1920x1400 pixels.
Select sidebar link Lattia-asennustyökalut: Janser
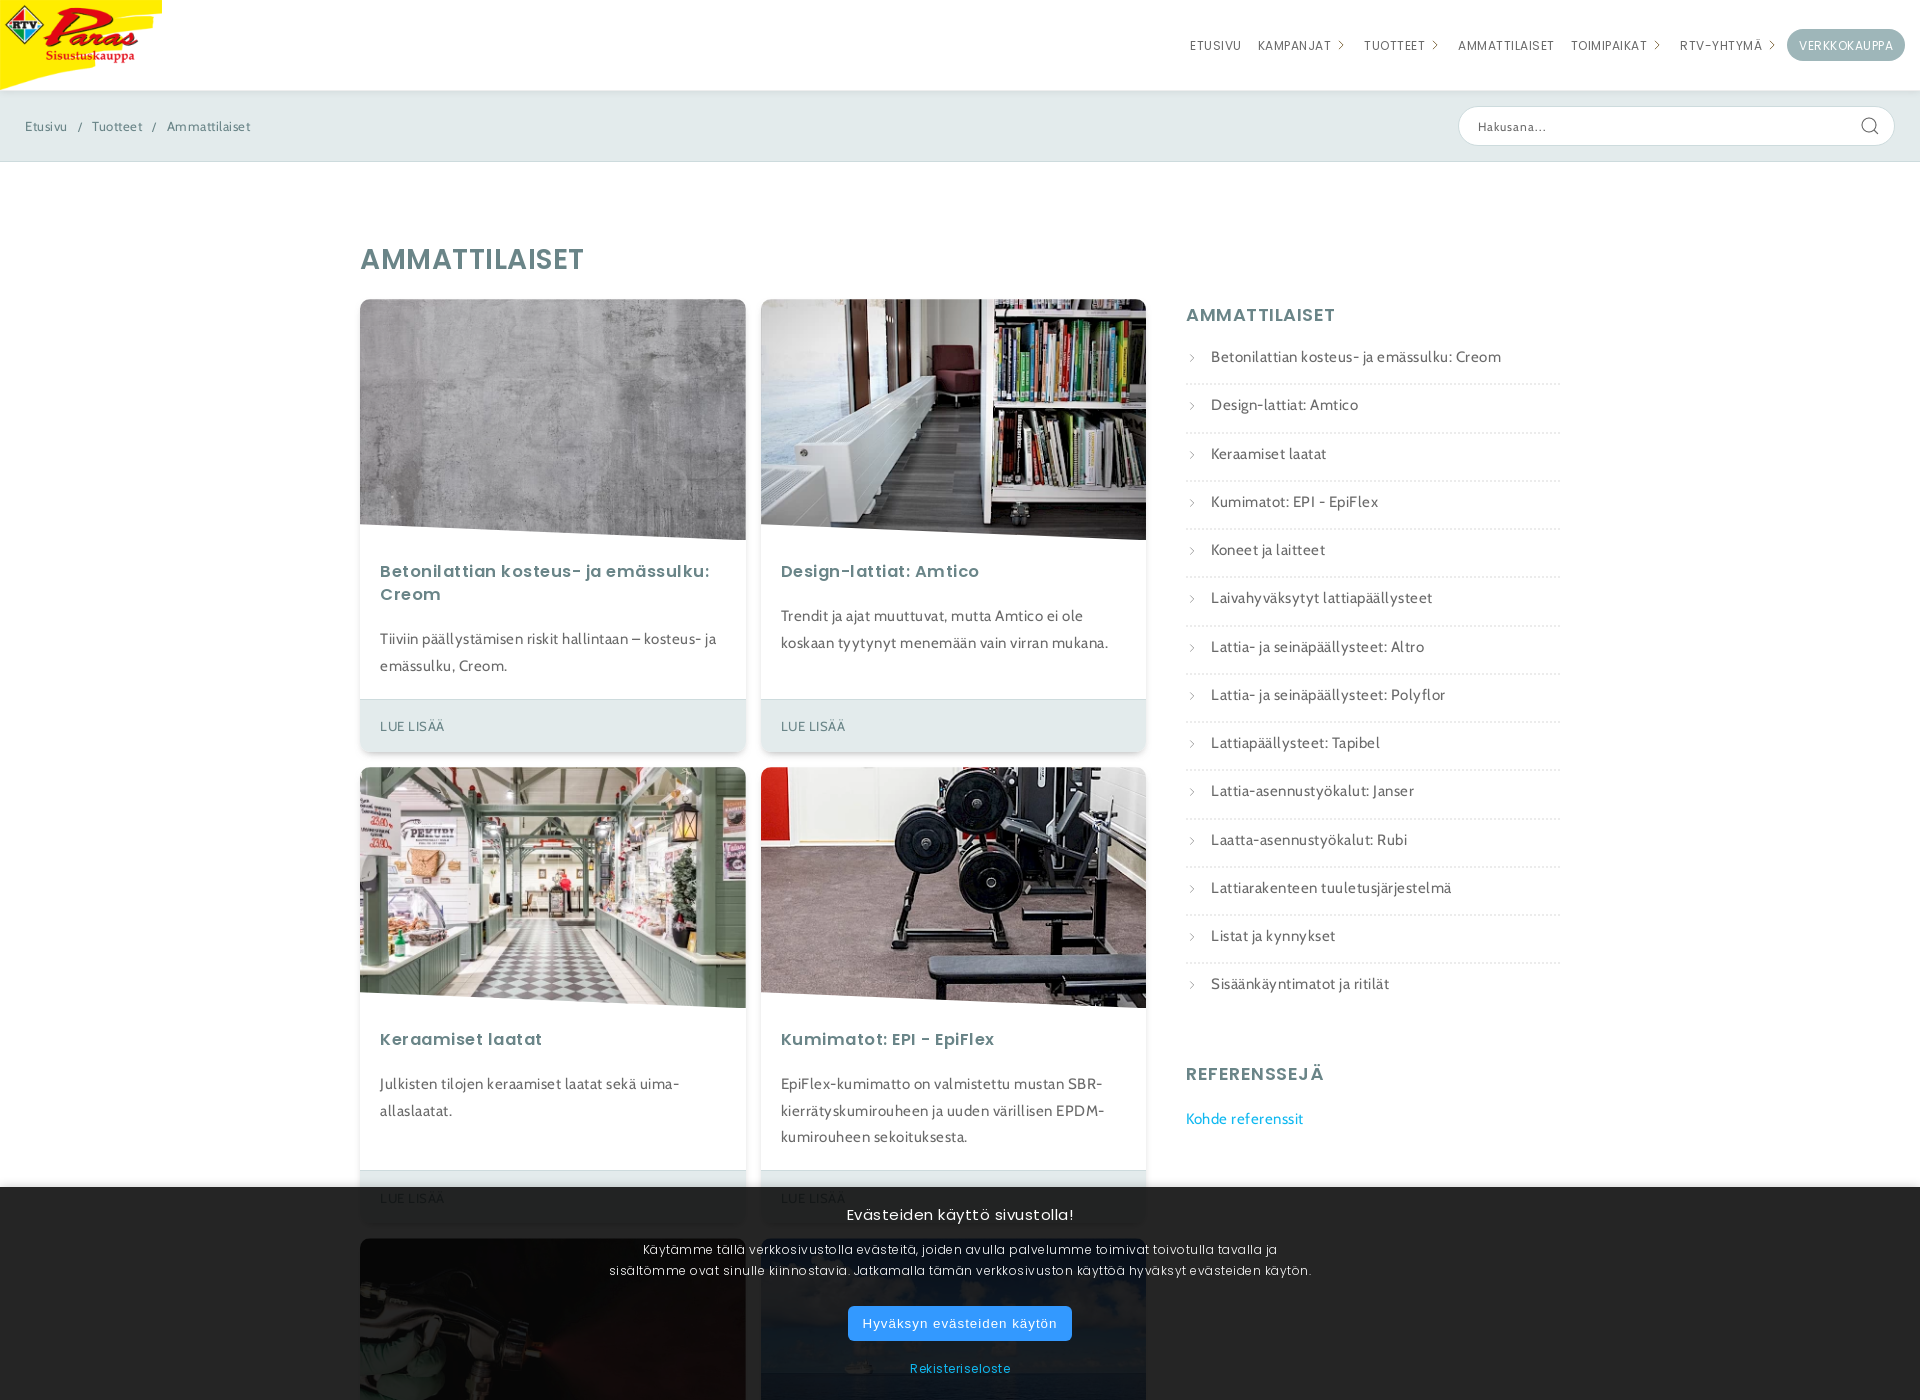click(x=1312, y=791)
